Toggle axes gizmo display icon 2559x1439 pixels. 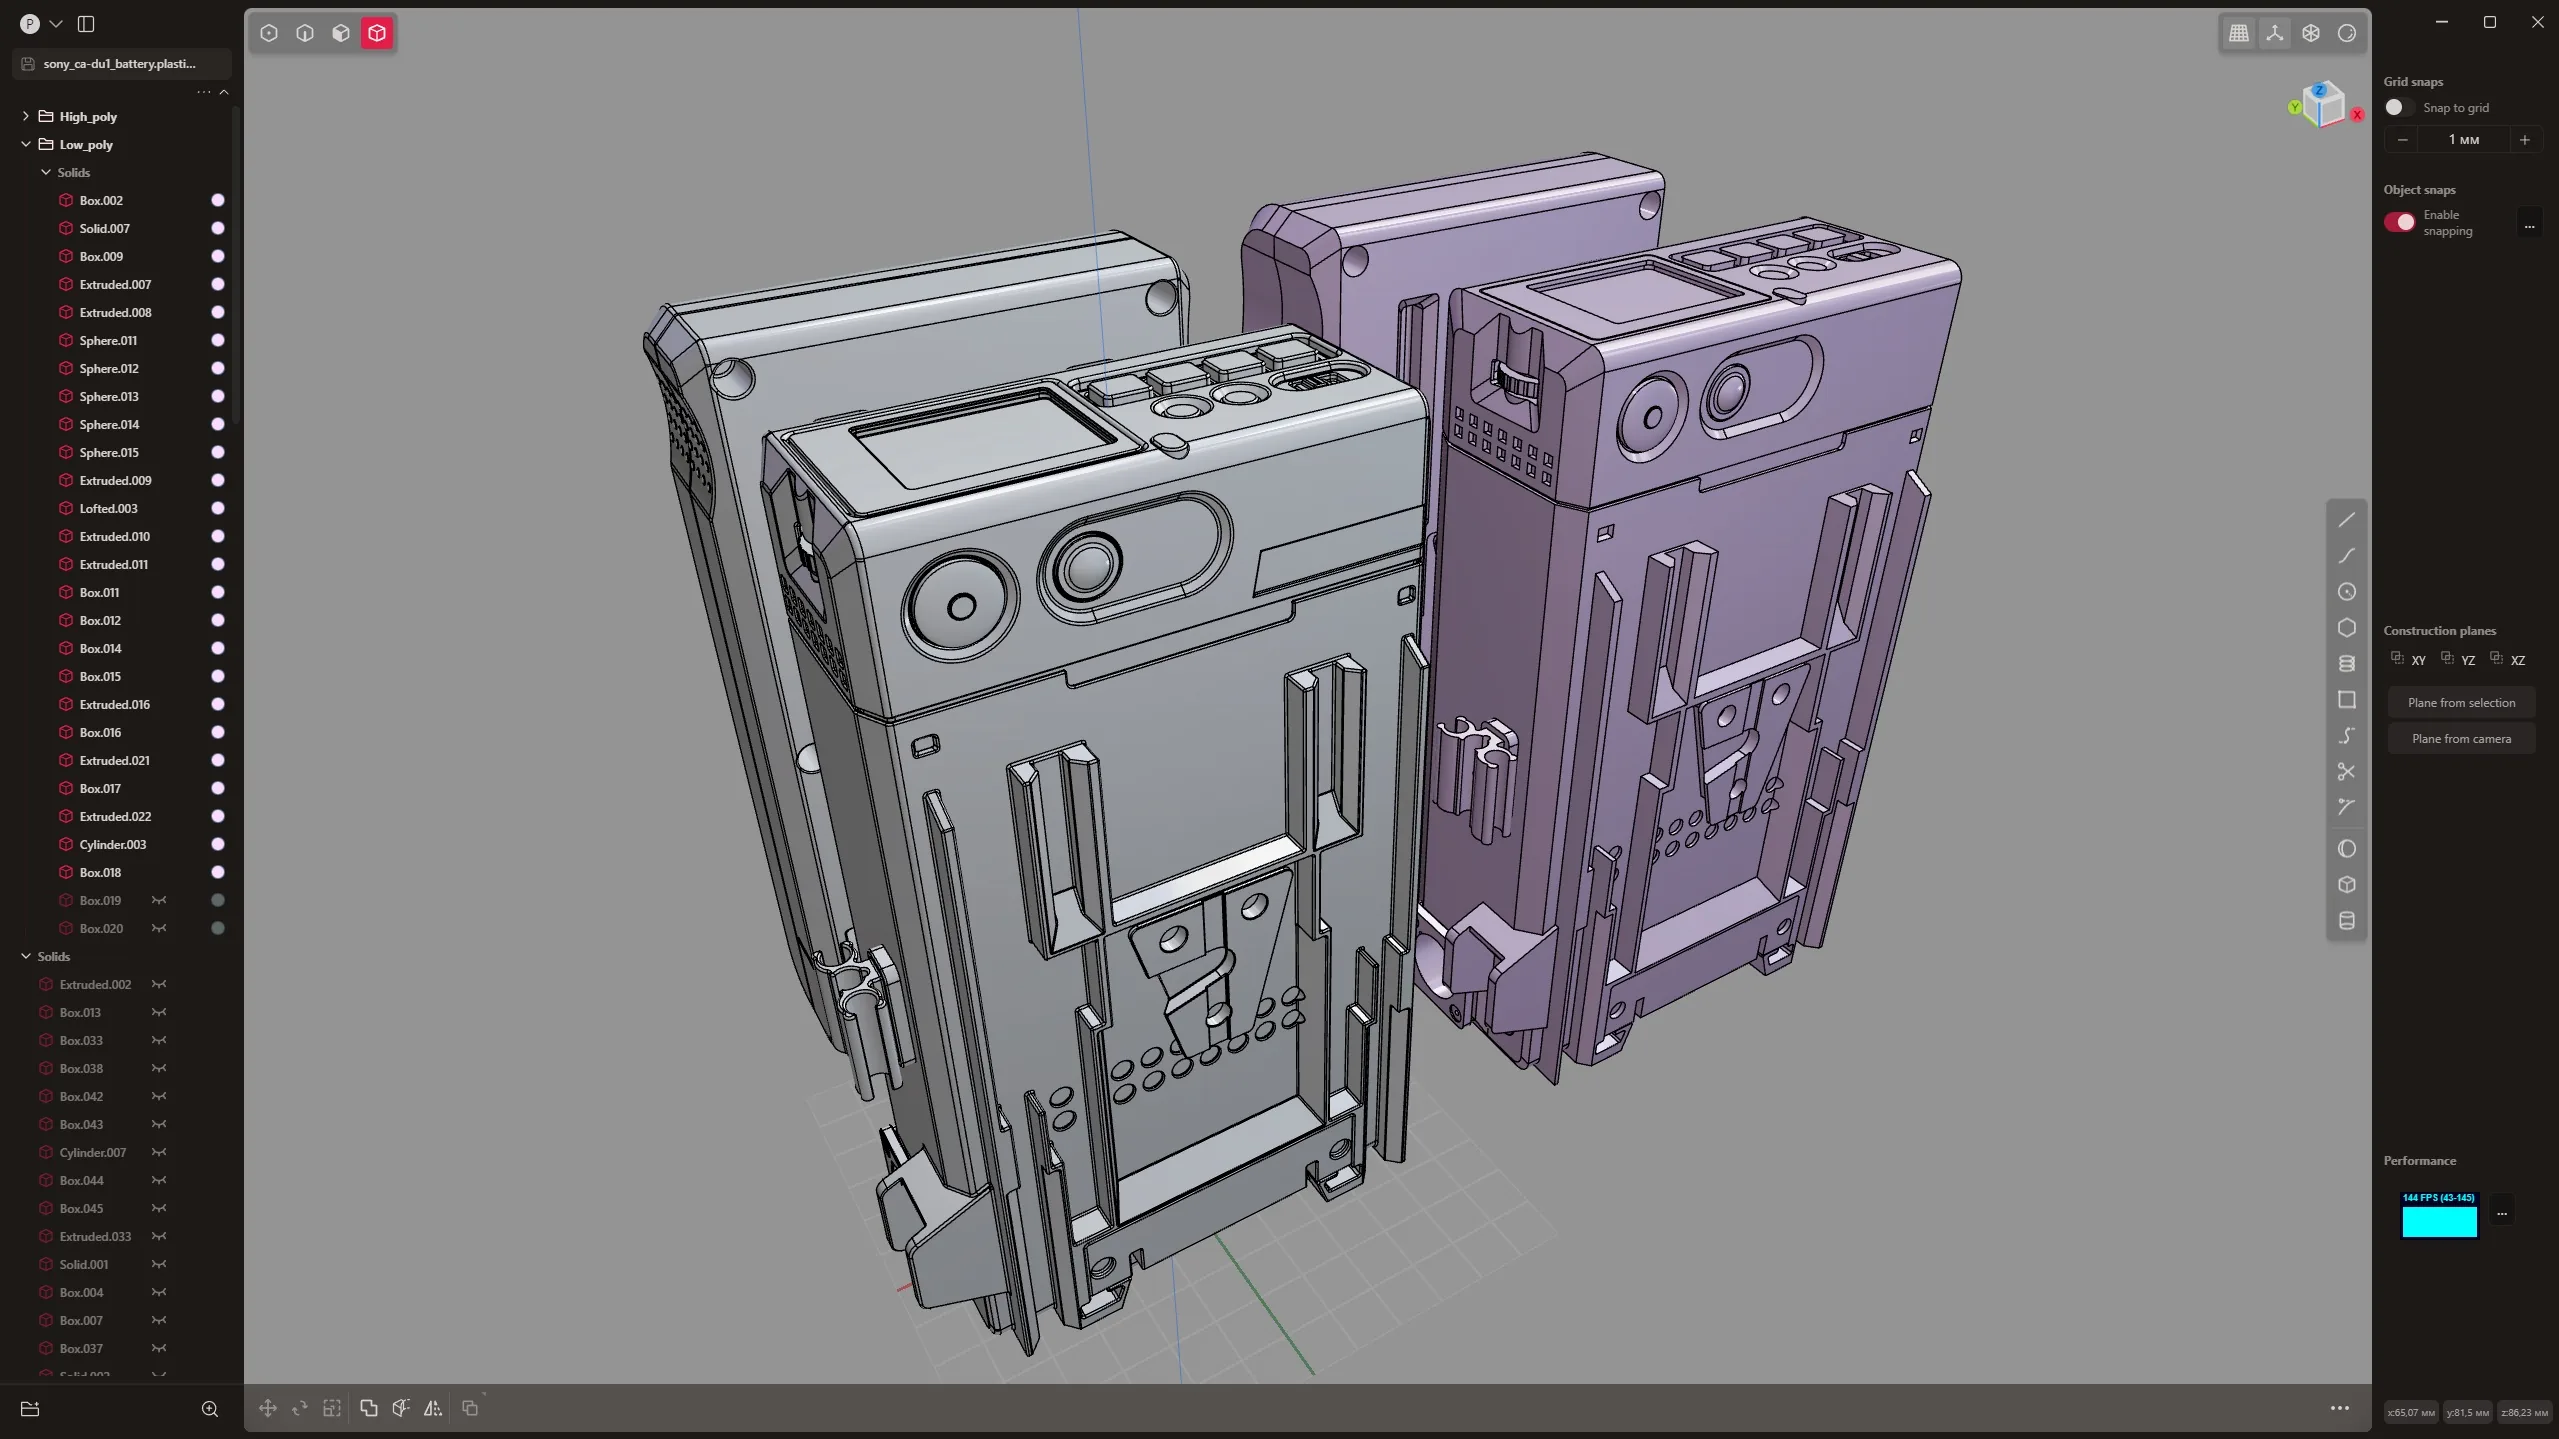[x=2275, y=33]
